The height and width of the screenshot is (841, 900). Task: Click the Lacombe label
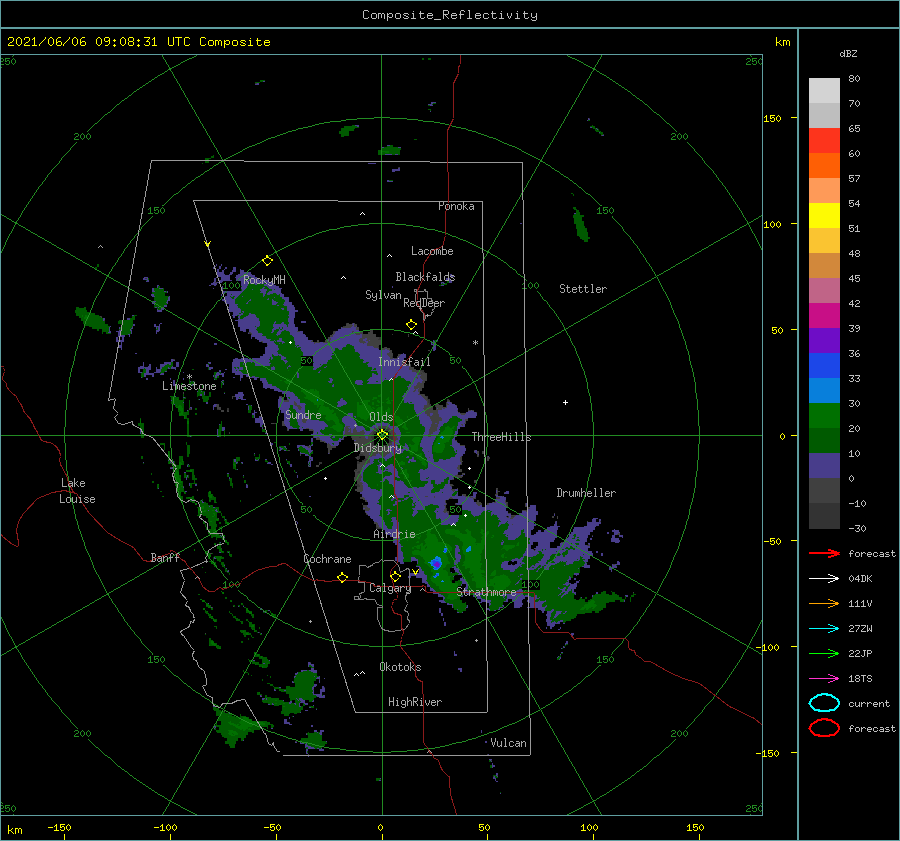[x=432, y=251]
